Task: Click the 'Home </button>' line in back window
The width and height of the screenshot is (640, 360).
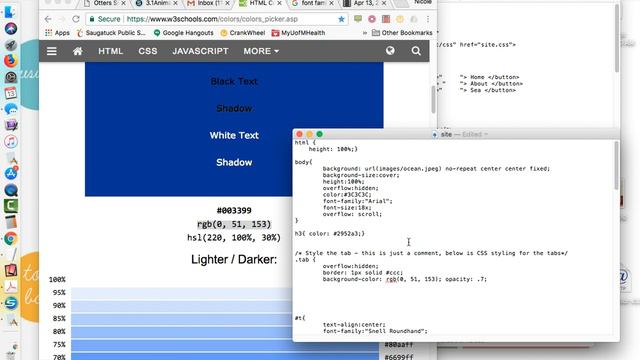Action: [489, 77]
